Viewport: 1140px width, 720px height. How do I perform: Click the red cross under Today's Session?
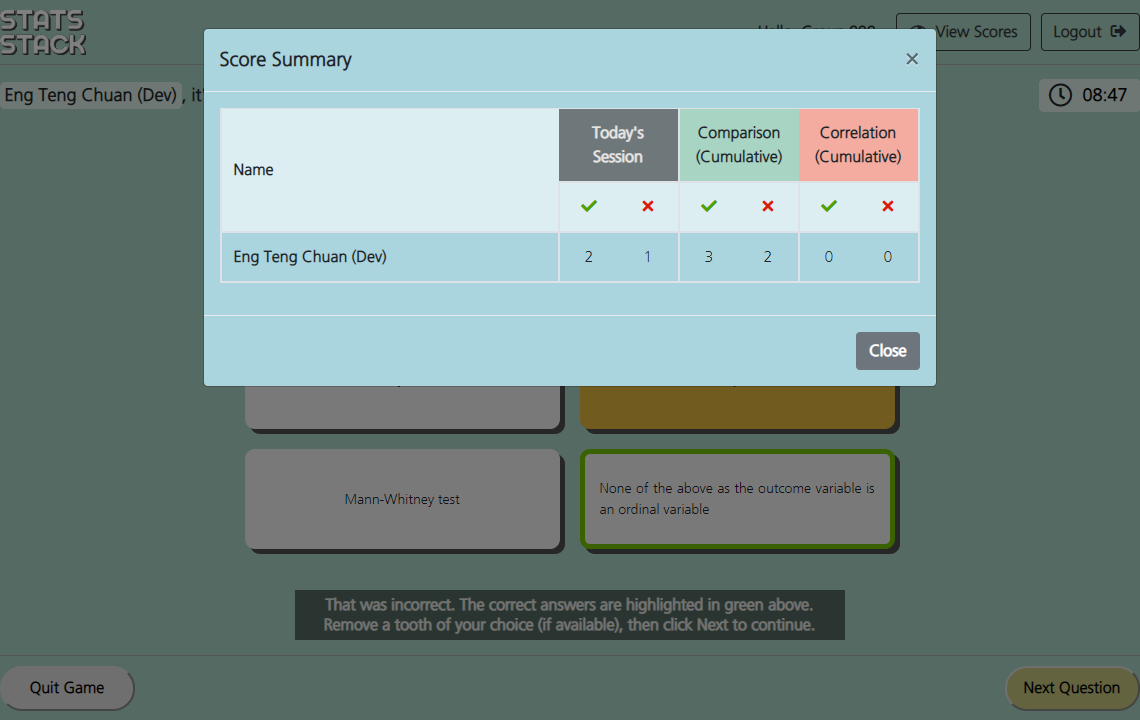pos(648,206)
